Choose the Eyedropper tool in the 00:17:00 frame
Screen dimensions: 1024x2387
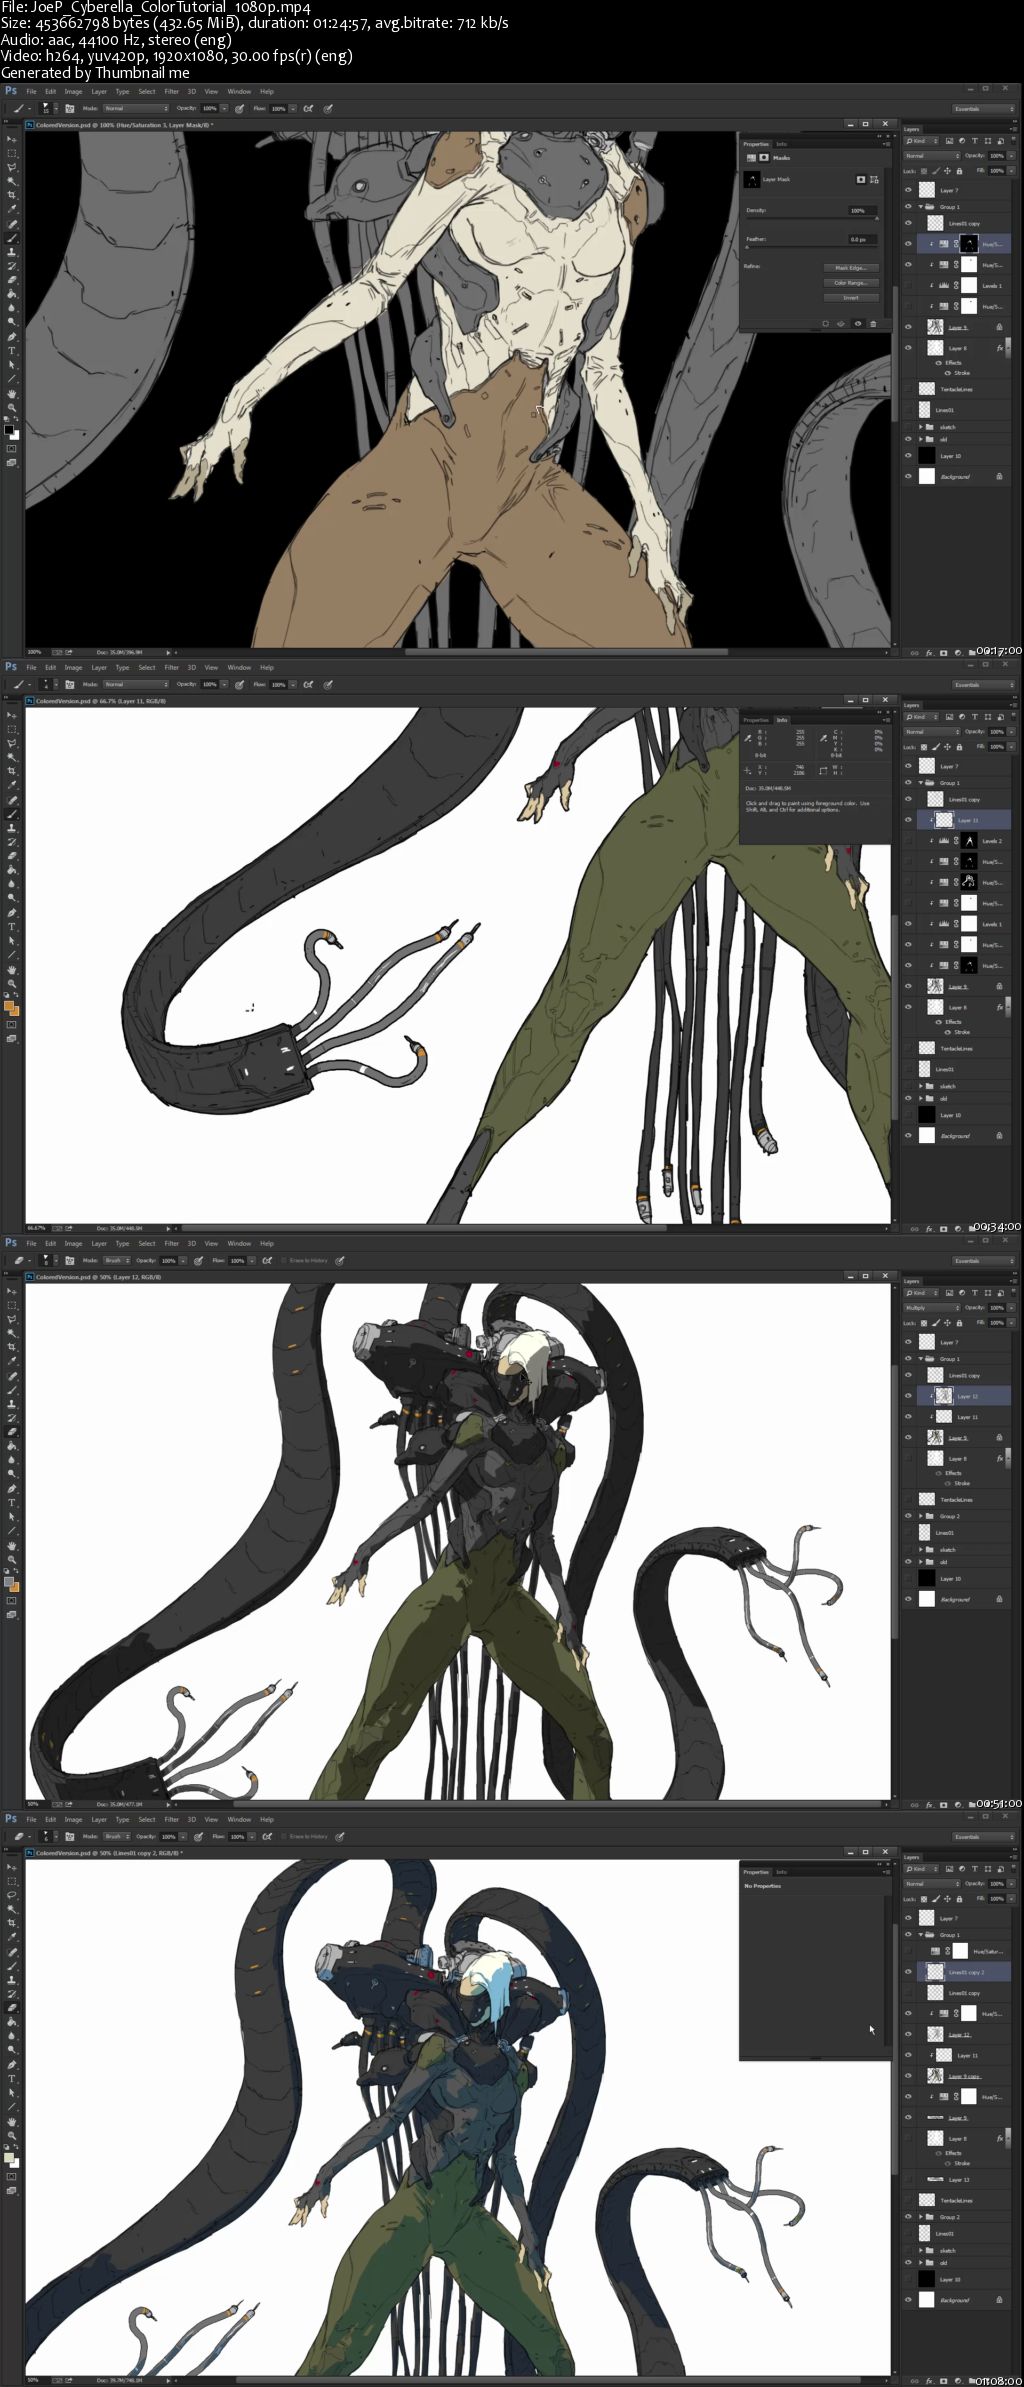coord(12,209)
